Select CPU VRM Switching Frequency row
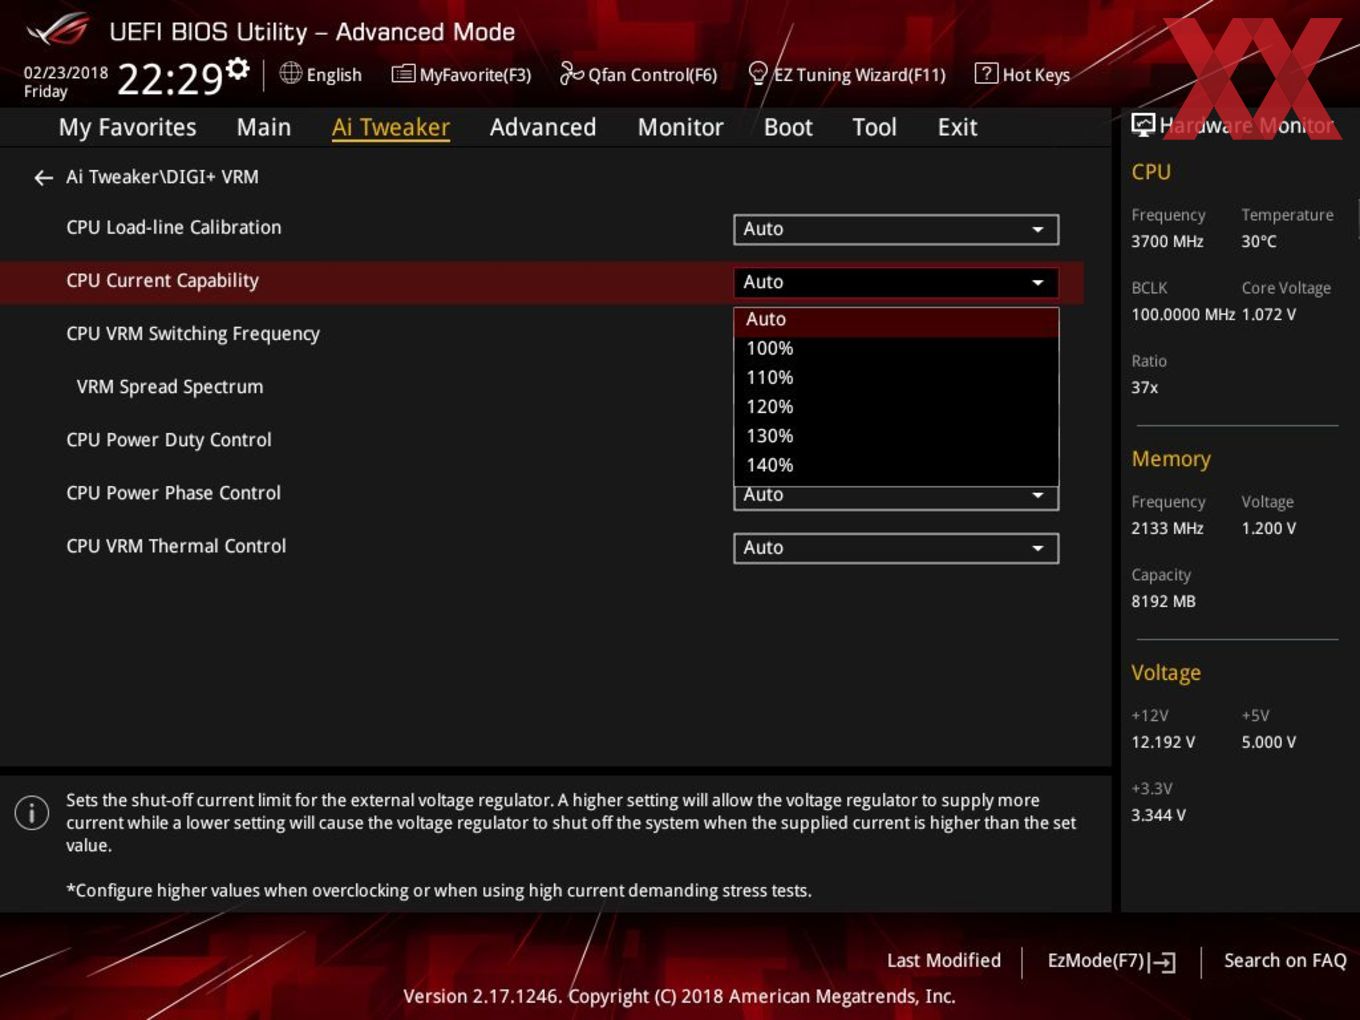Viewport: 1360px width, 1020px height. click(193, 334)
